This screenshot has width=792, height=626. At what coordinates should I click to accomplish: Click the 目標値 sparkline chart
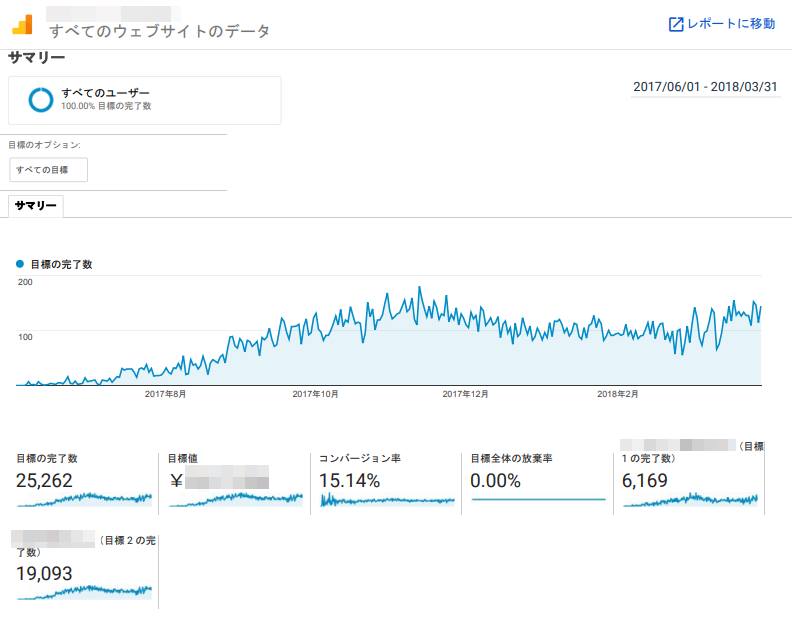[x=236, y=498]
